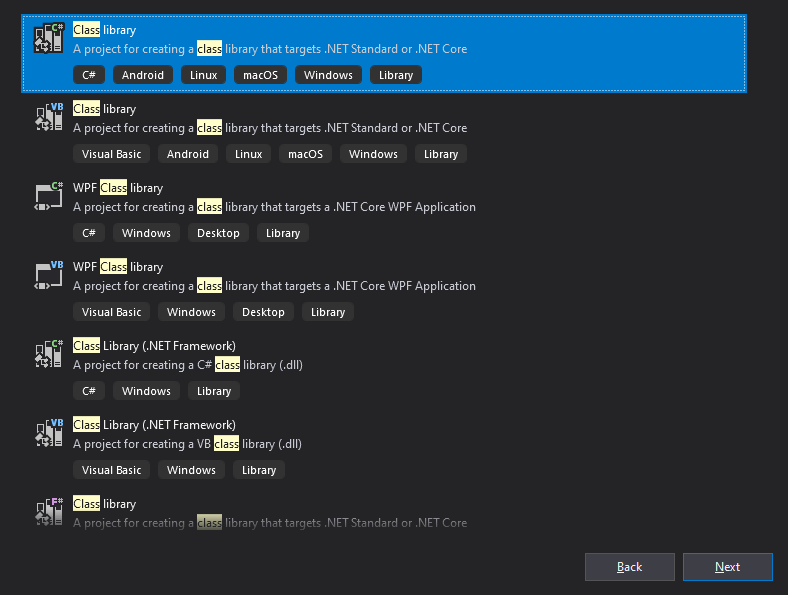
Task: Click Library tag in C# Class library row
Action: [396, 75]
